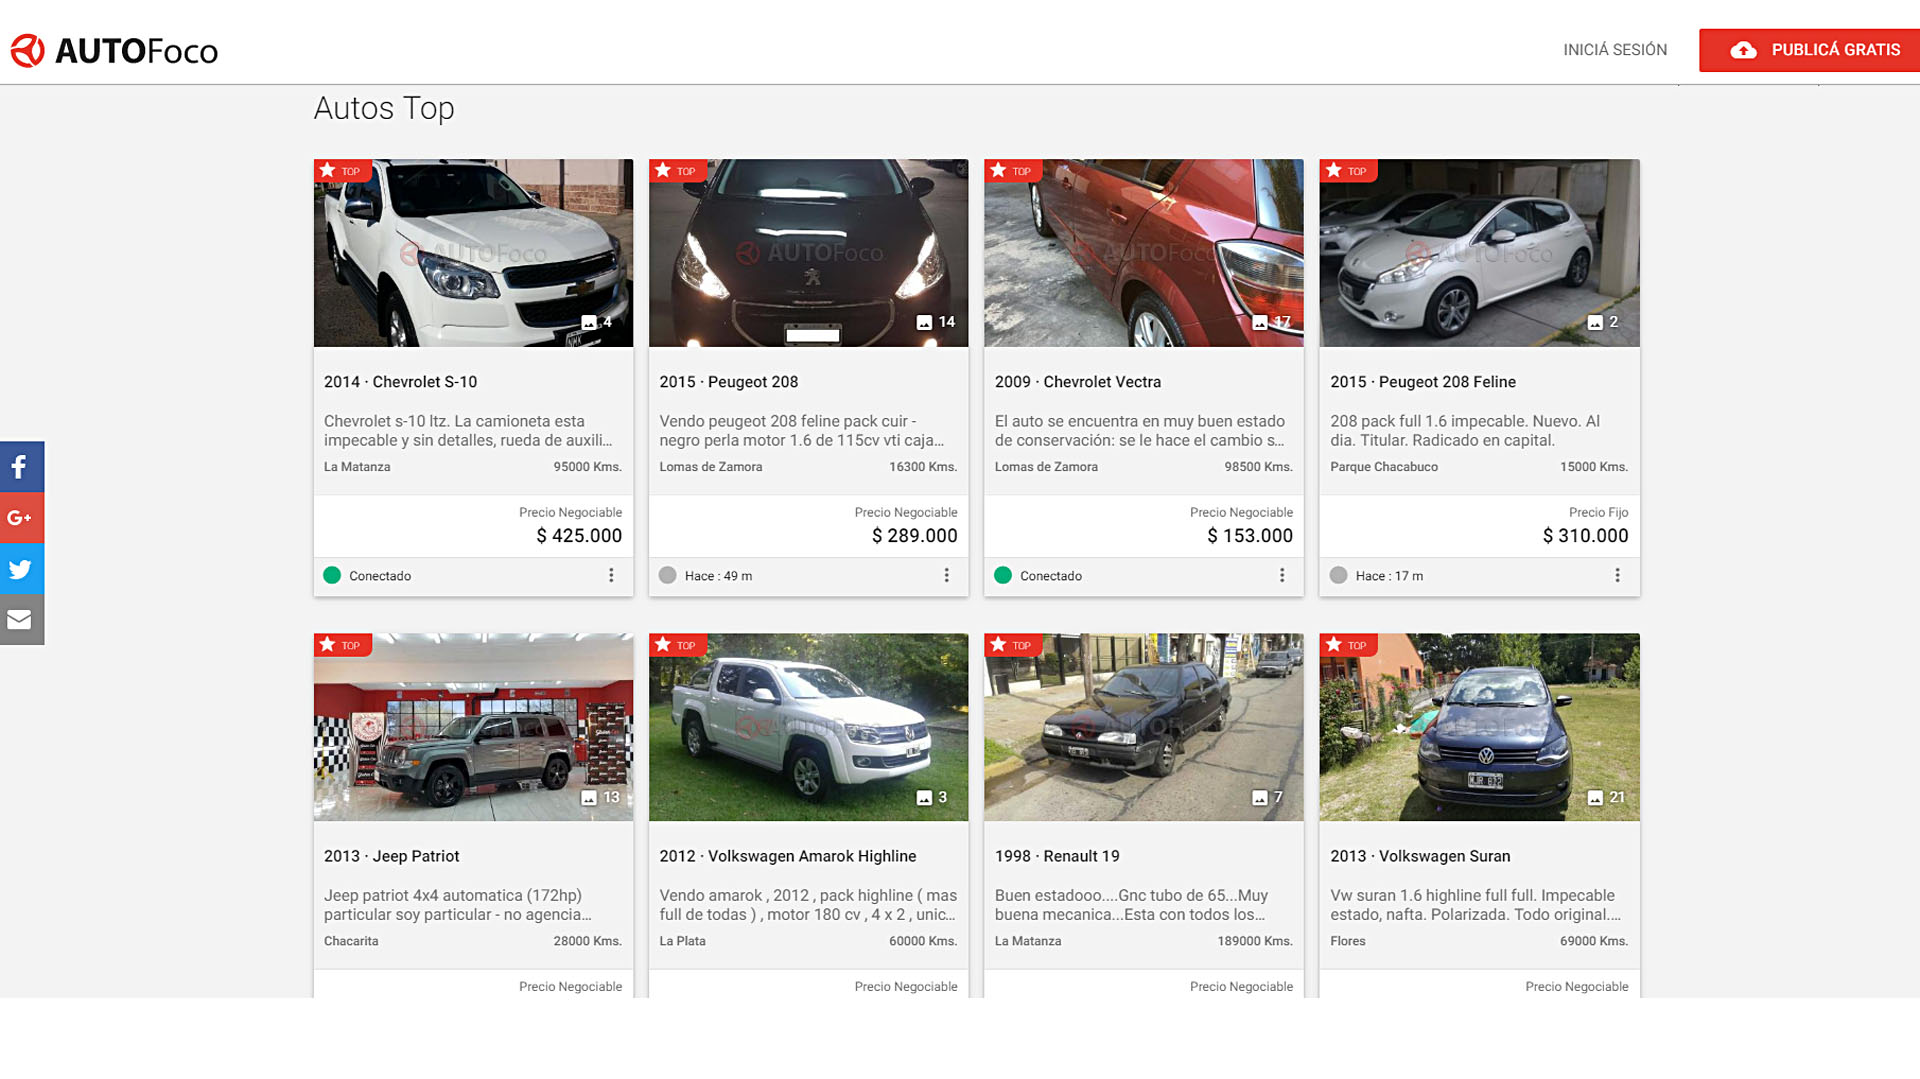Share page by email icon

(x=22, y=619)
